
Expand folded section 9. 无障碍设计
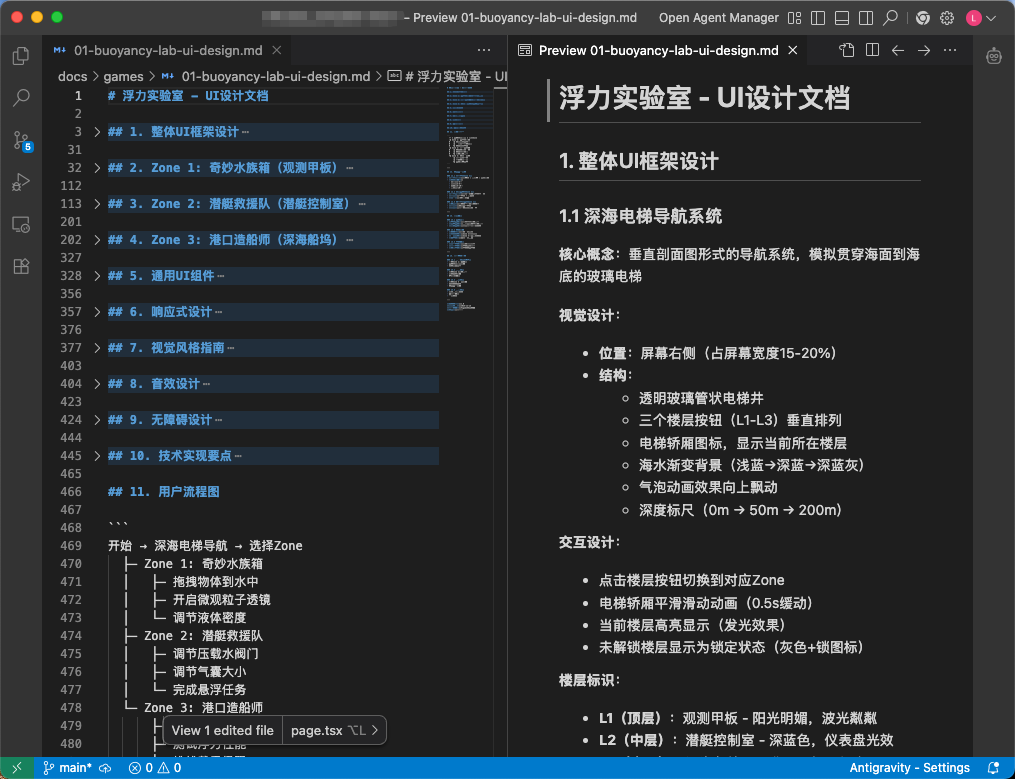[96, 420]
